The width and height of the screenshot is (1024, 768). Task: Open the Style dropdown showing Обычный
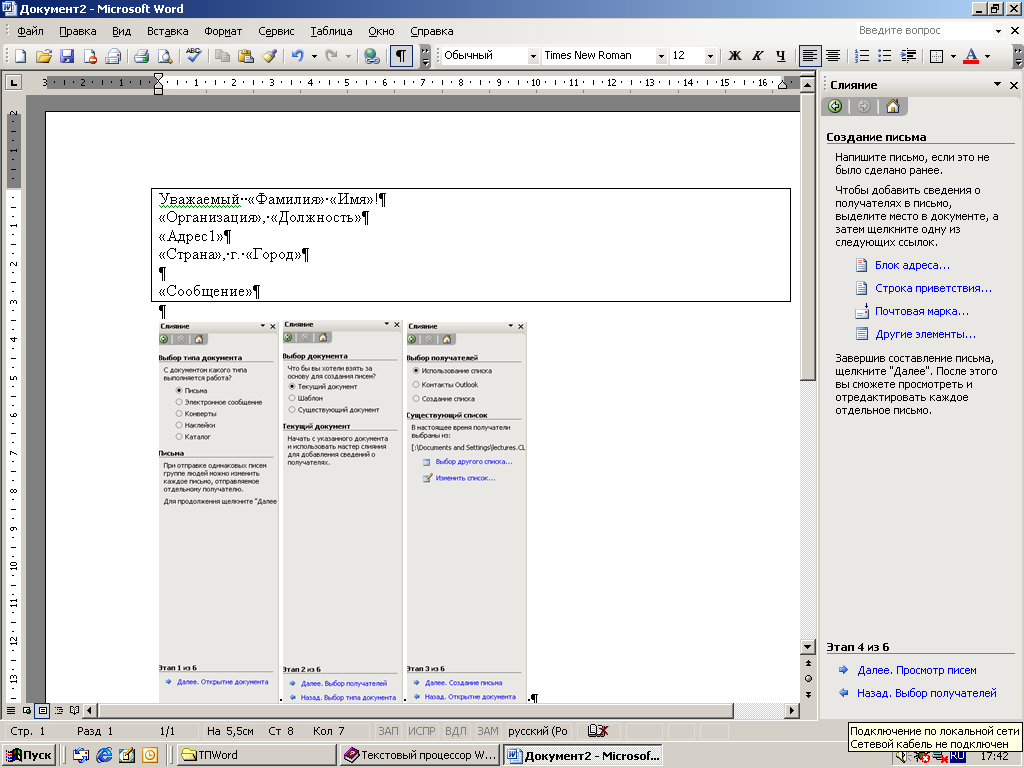pos(532,56)
